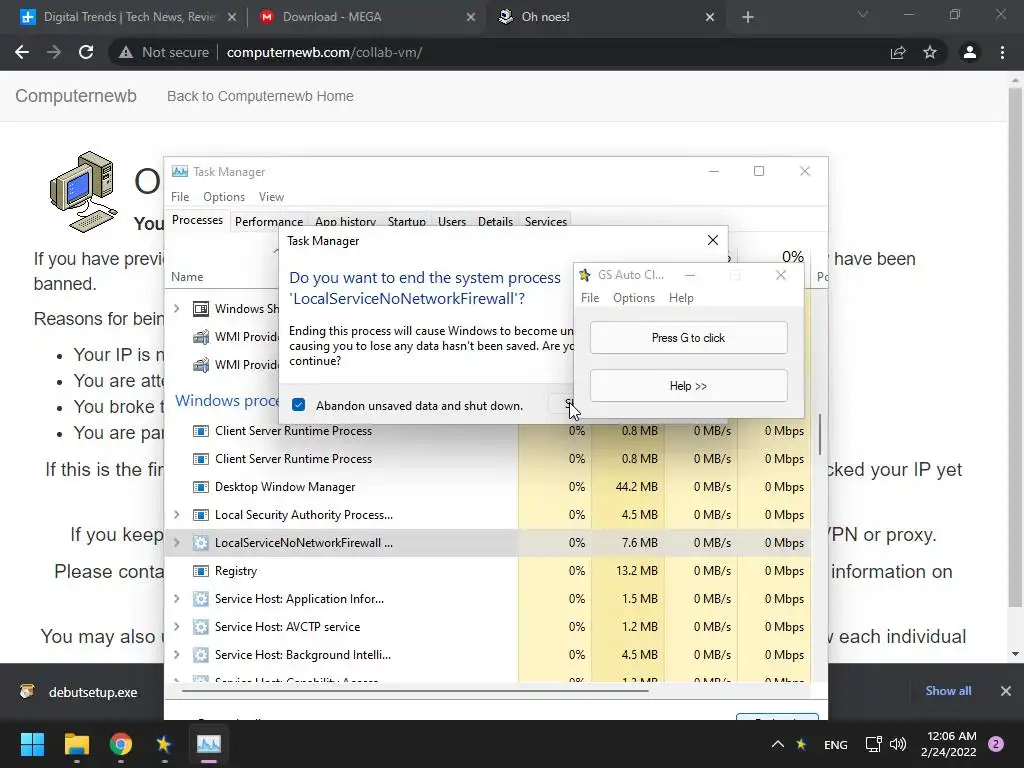Expand Windows Shell process row
The image size is (1024, 768).
point(176,308)
